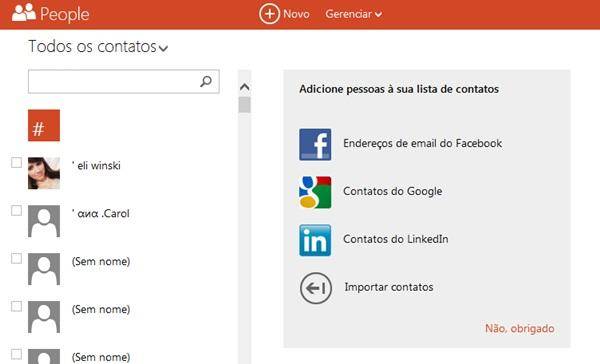Tick checkbox next to ' αиα .Carol
Image resolution: width=600 pixels, height=364 pixels.
pyautogui.click(x=16, y=211)
